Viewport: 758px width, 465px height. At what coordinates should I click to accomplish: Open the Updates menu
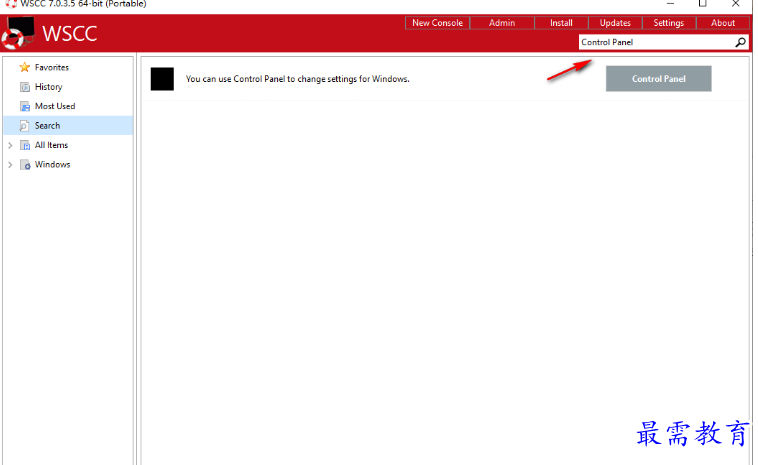coord(615,23)
